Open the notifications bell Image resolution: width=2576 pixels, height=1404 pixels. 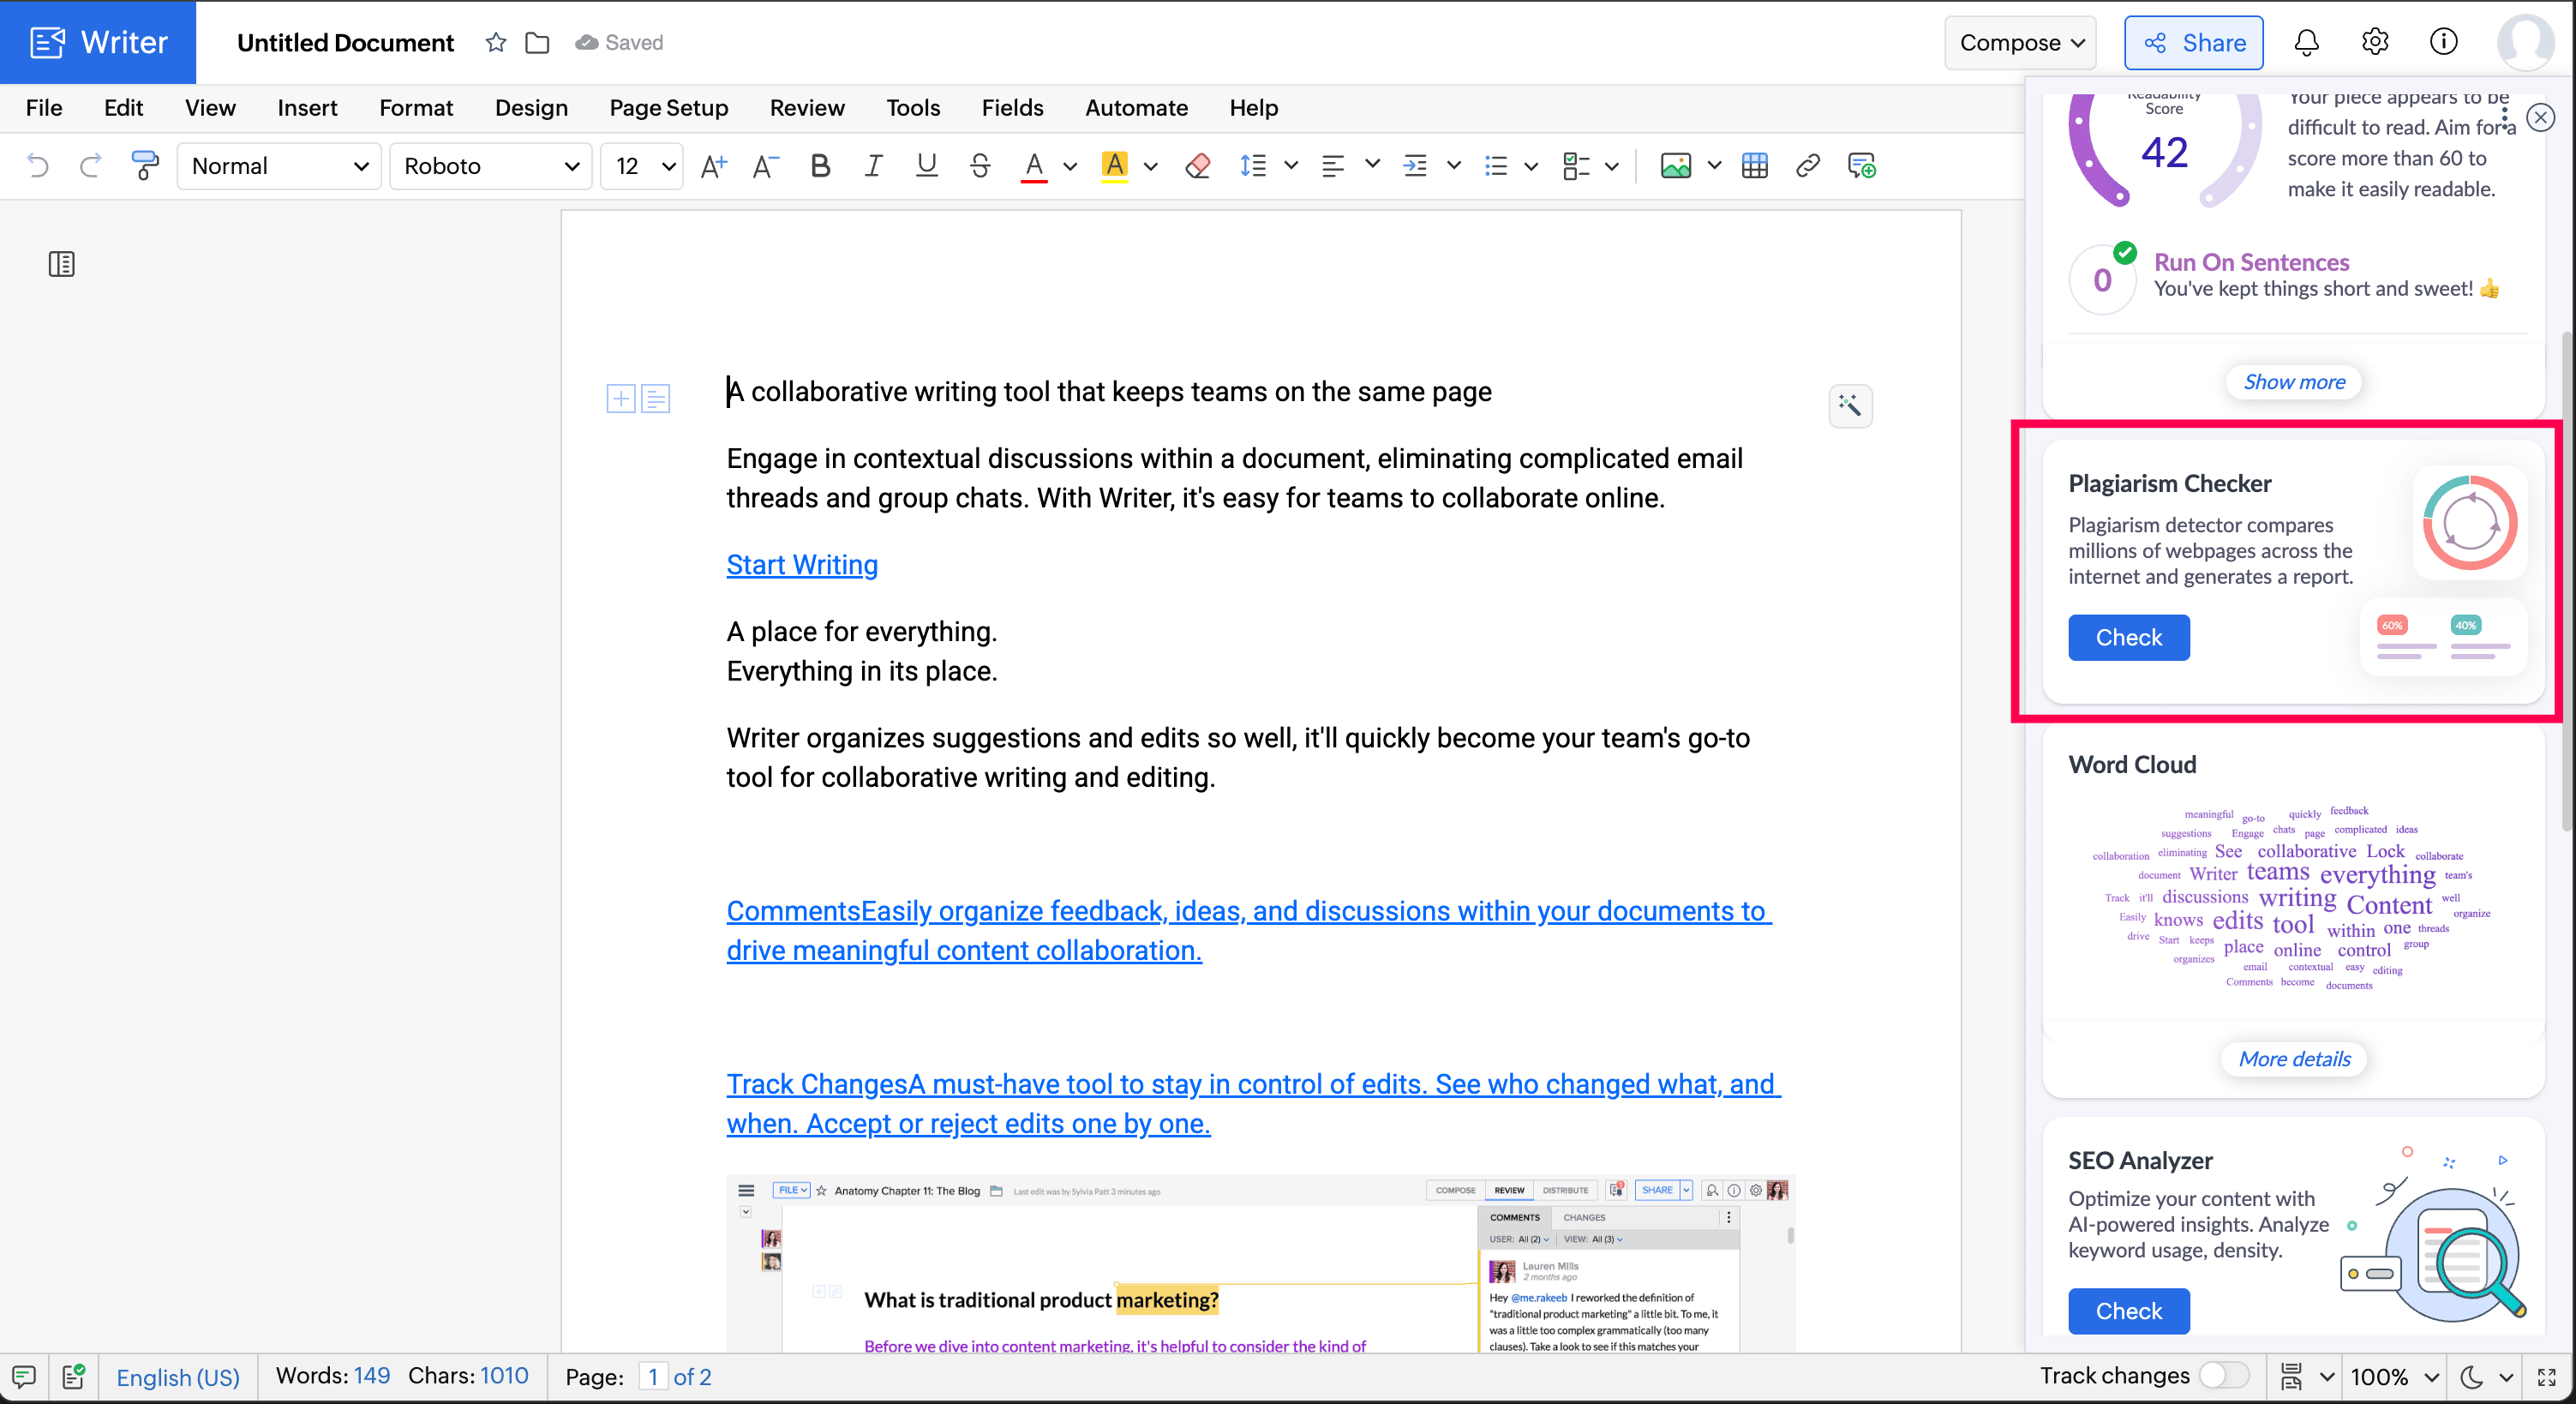(2306, 42)
